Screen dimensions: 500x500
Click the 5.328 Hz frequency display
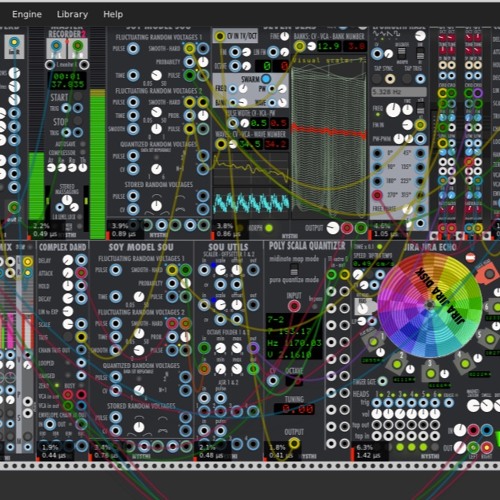click(399, 92)
